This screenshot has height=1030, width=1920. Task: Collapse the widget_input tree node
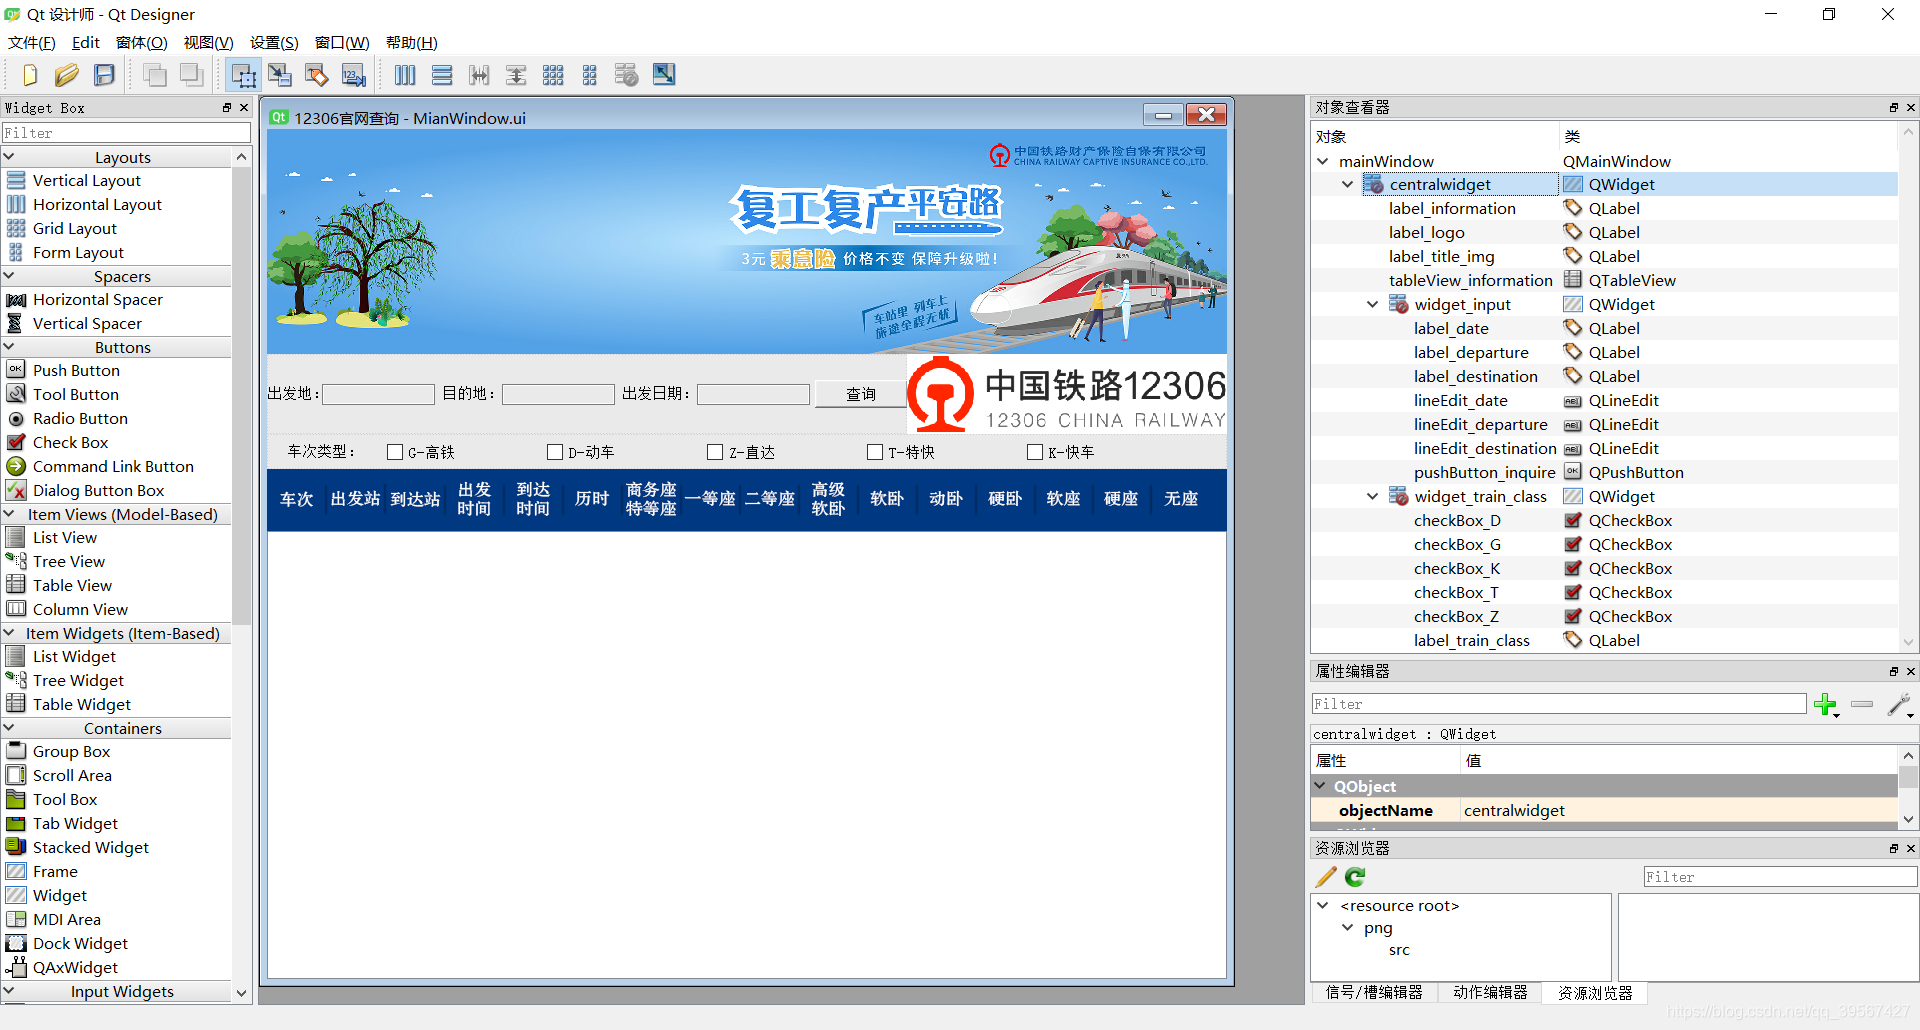pyautogui.click(x=1373, y=304)
